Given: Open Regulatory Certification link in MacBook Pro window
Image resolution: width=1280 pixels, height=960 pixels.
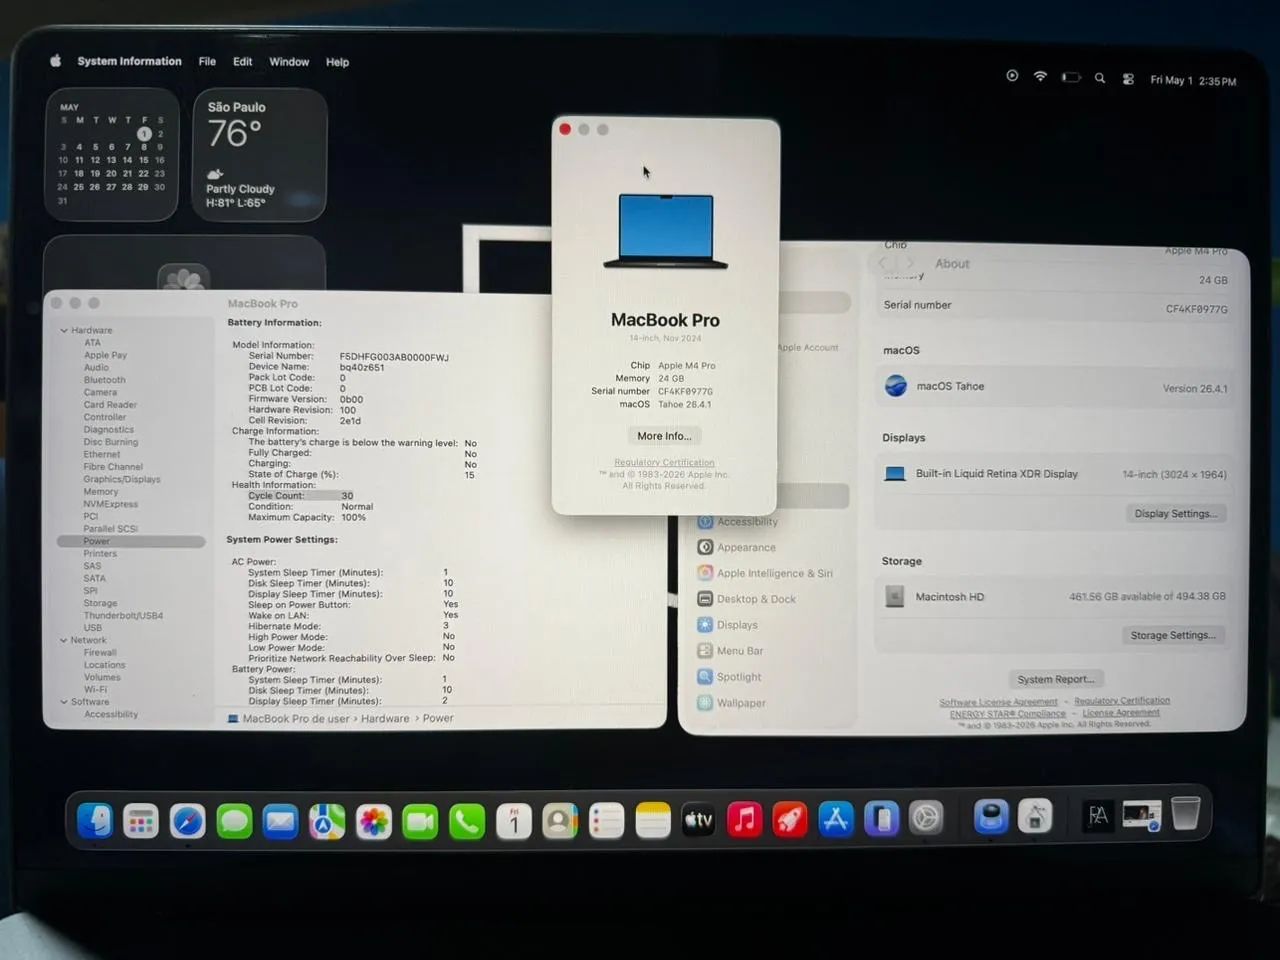Looking at the screenshot, I should pos(664,462).
